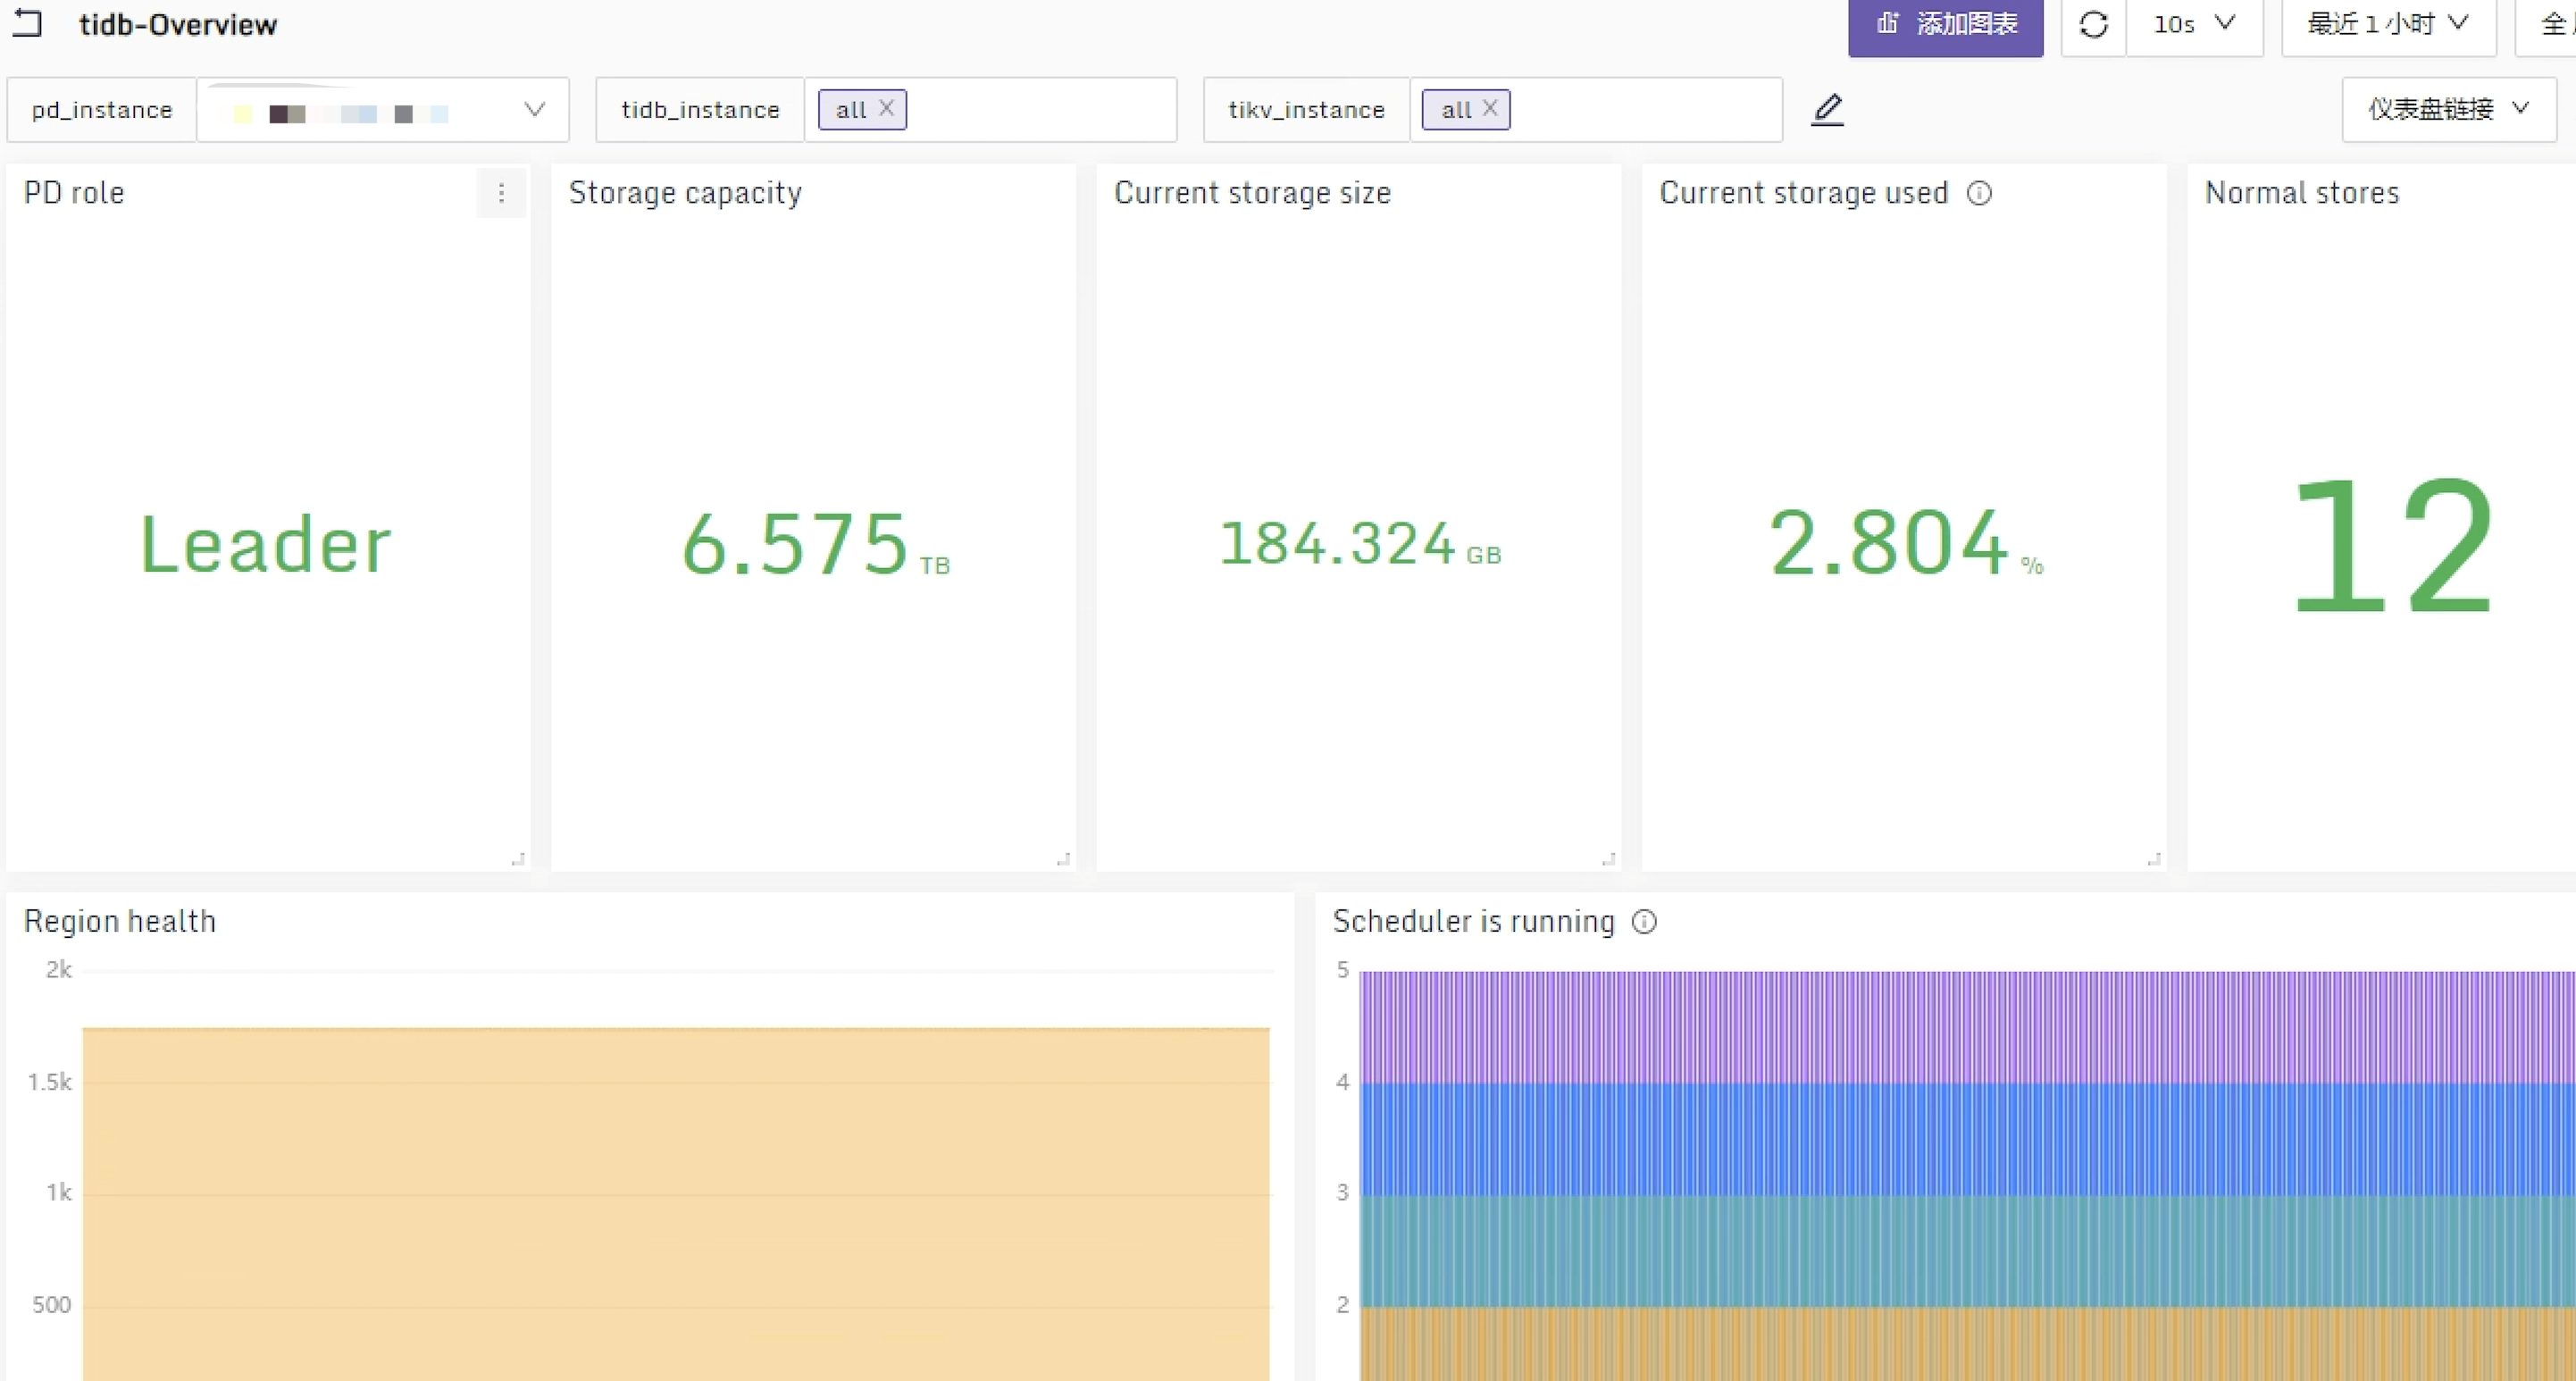The height and width of the screenshot is (1381, 2576).
Task: Click info icon beside Scheduler is running
Action: [x=1644, y=921]
